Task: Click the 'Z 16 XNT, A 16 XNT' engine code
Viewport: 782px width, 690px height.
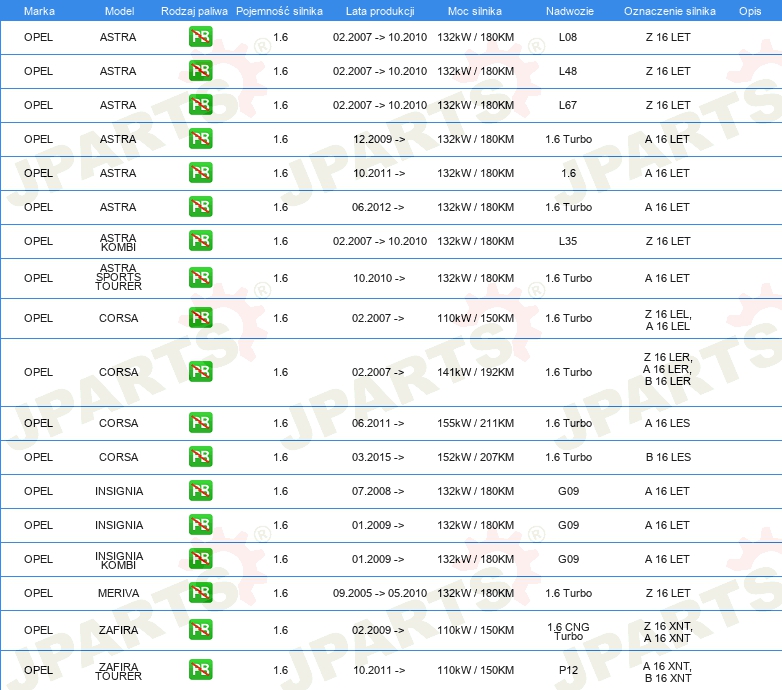Action: pos(668,632)
